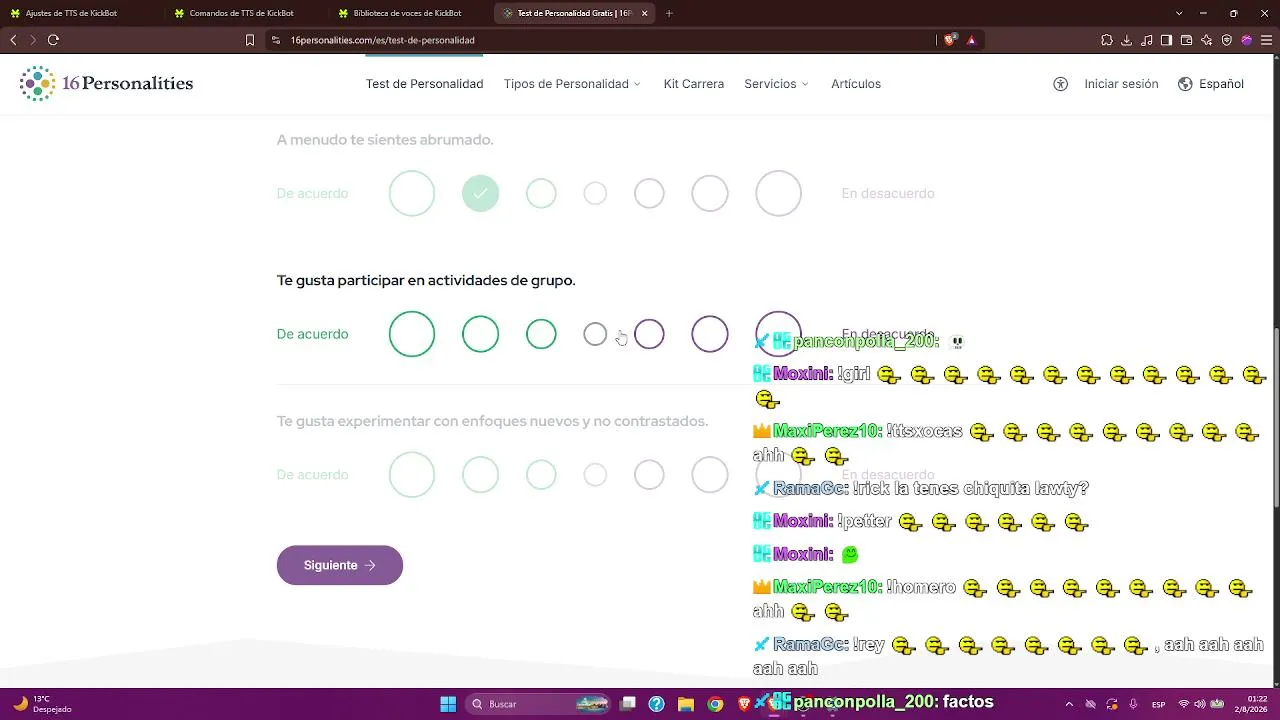Open the accessibility options icon

click(1061, 84)
